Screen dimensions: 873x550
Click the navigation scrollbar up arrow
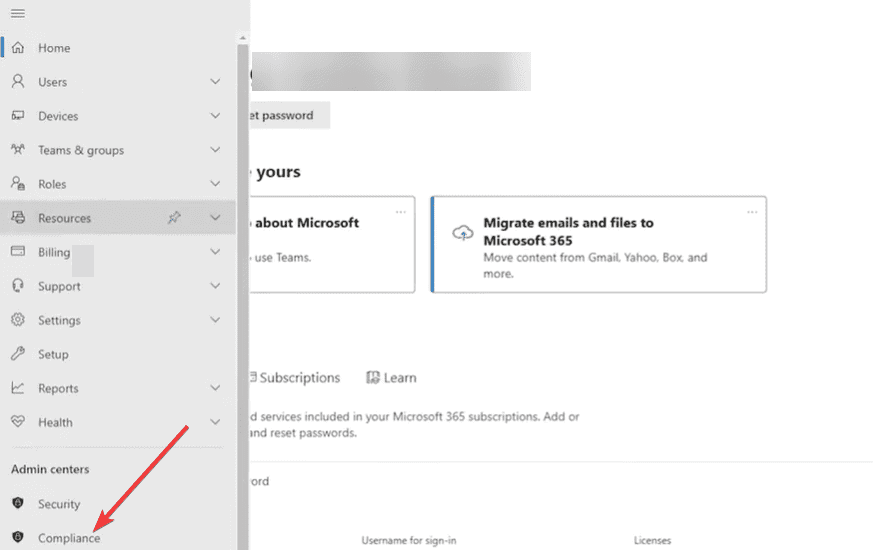click(243, 38)
